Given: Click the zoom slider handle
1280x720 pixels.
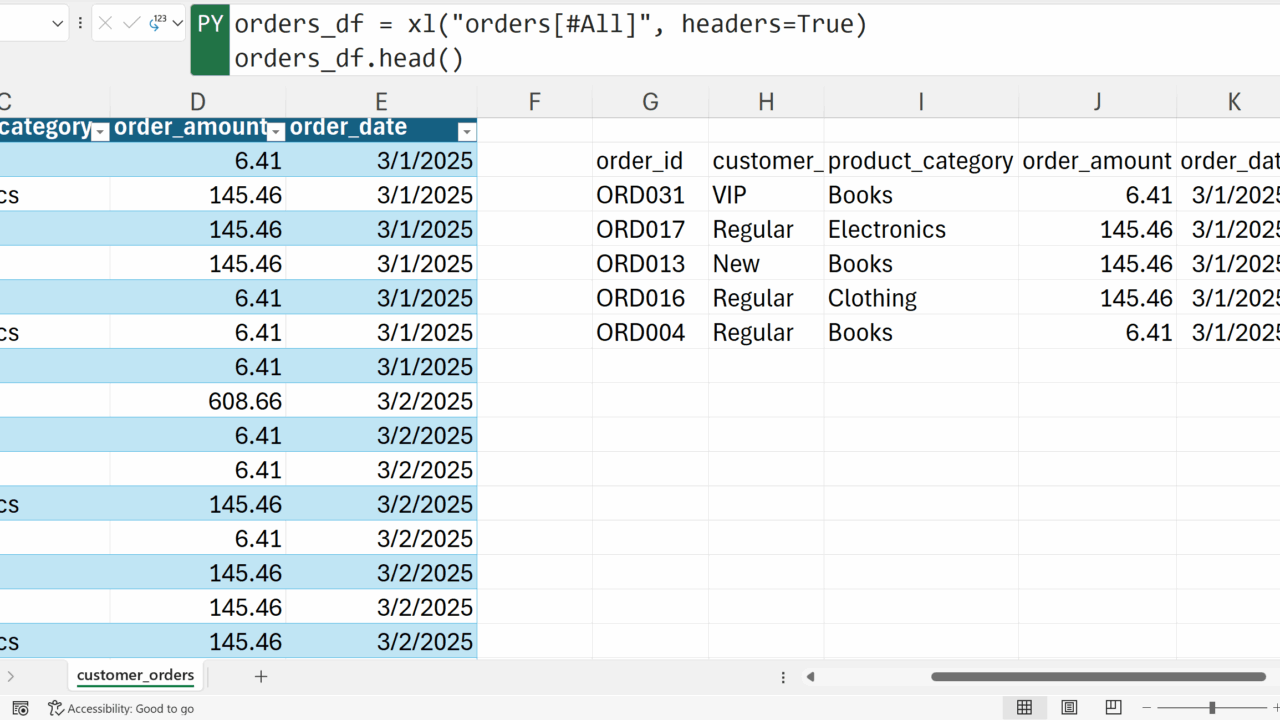Looking at the screenshot, I should [x=1212, y=708].
